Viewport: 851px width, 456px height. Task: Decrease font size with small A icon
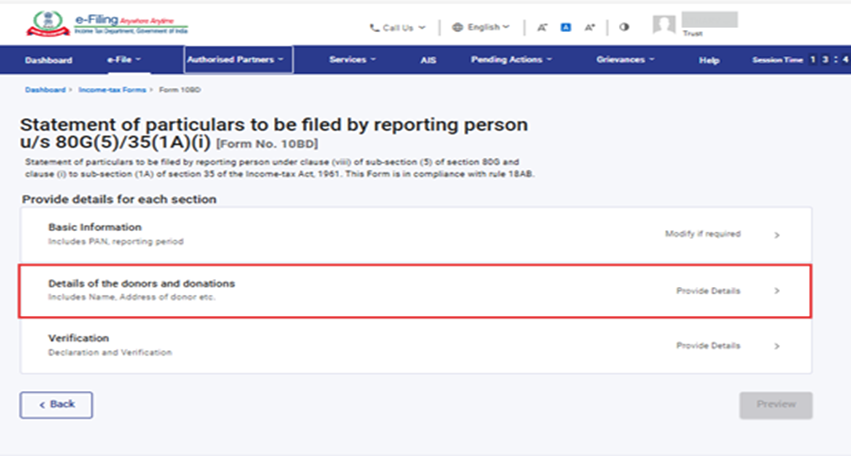[x=541, y=27]
